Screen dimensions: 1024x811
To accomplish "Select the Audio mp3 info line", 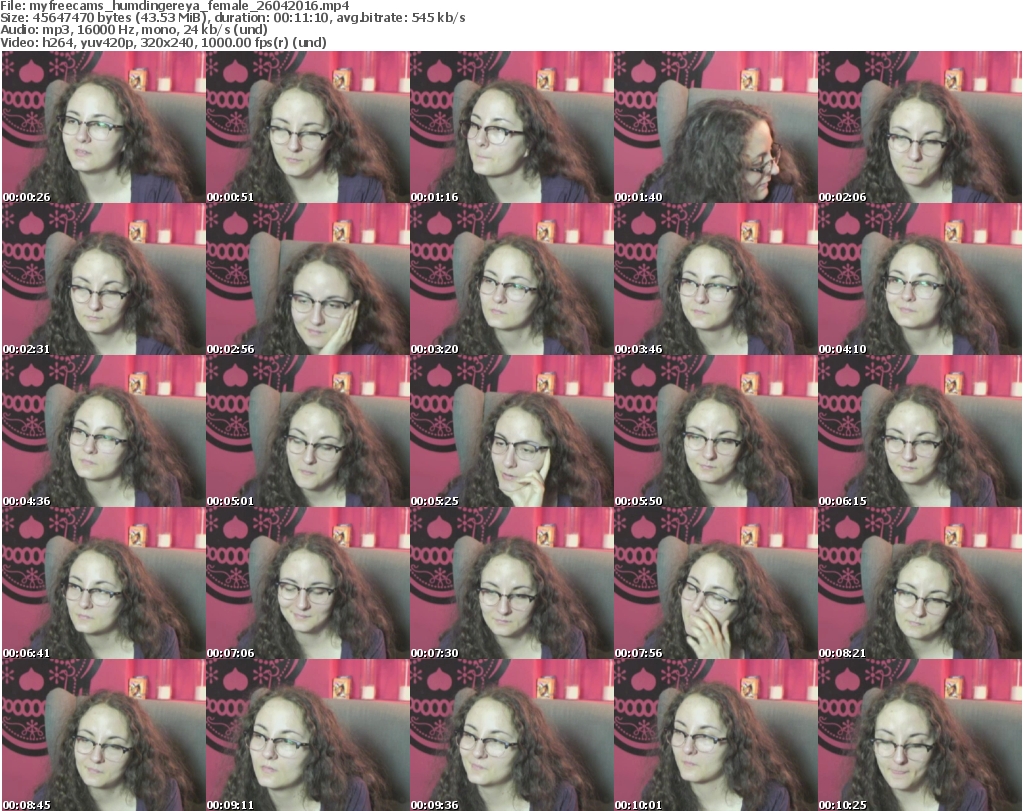I will coord(134,30).
